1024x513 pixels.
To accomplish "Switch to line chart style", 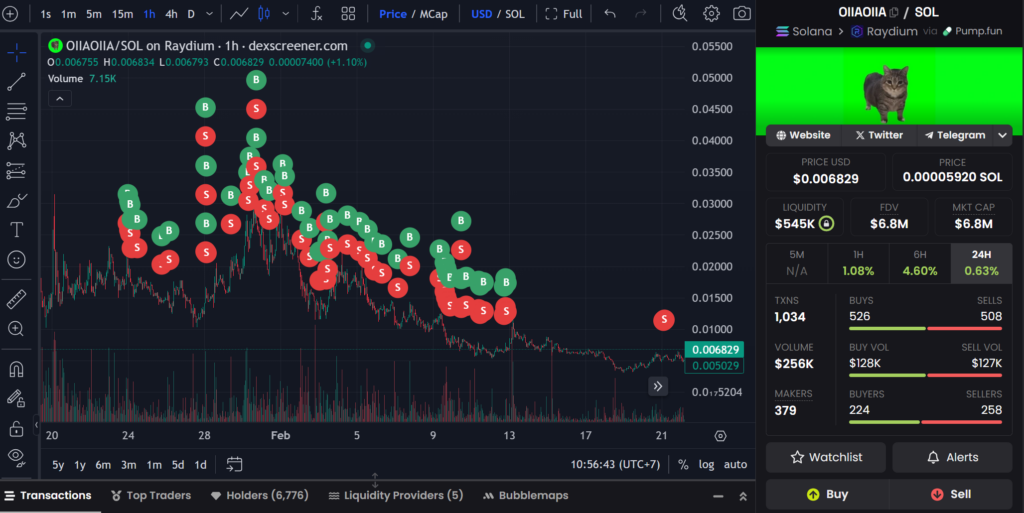I will (x=239, y=14).
